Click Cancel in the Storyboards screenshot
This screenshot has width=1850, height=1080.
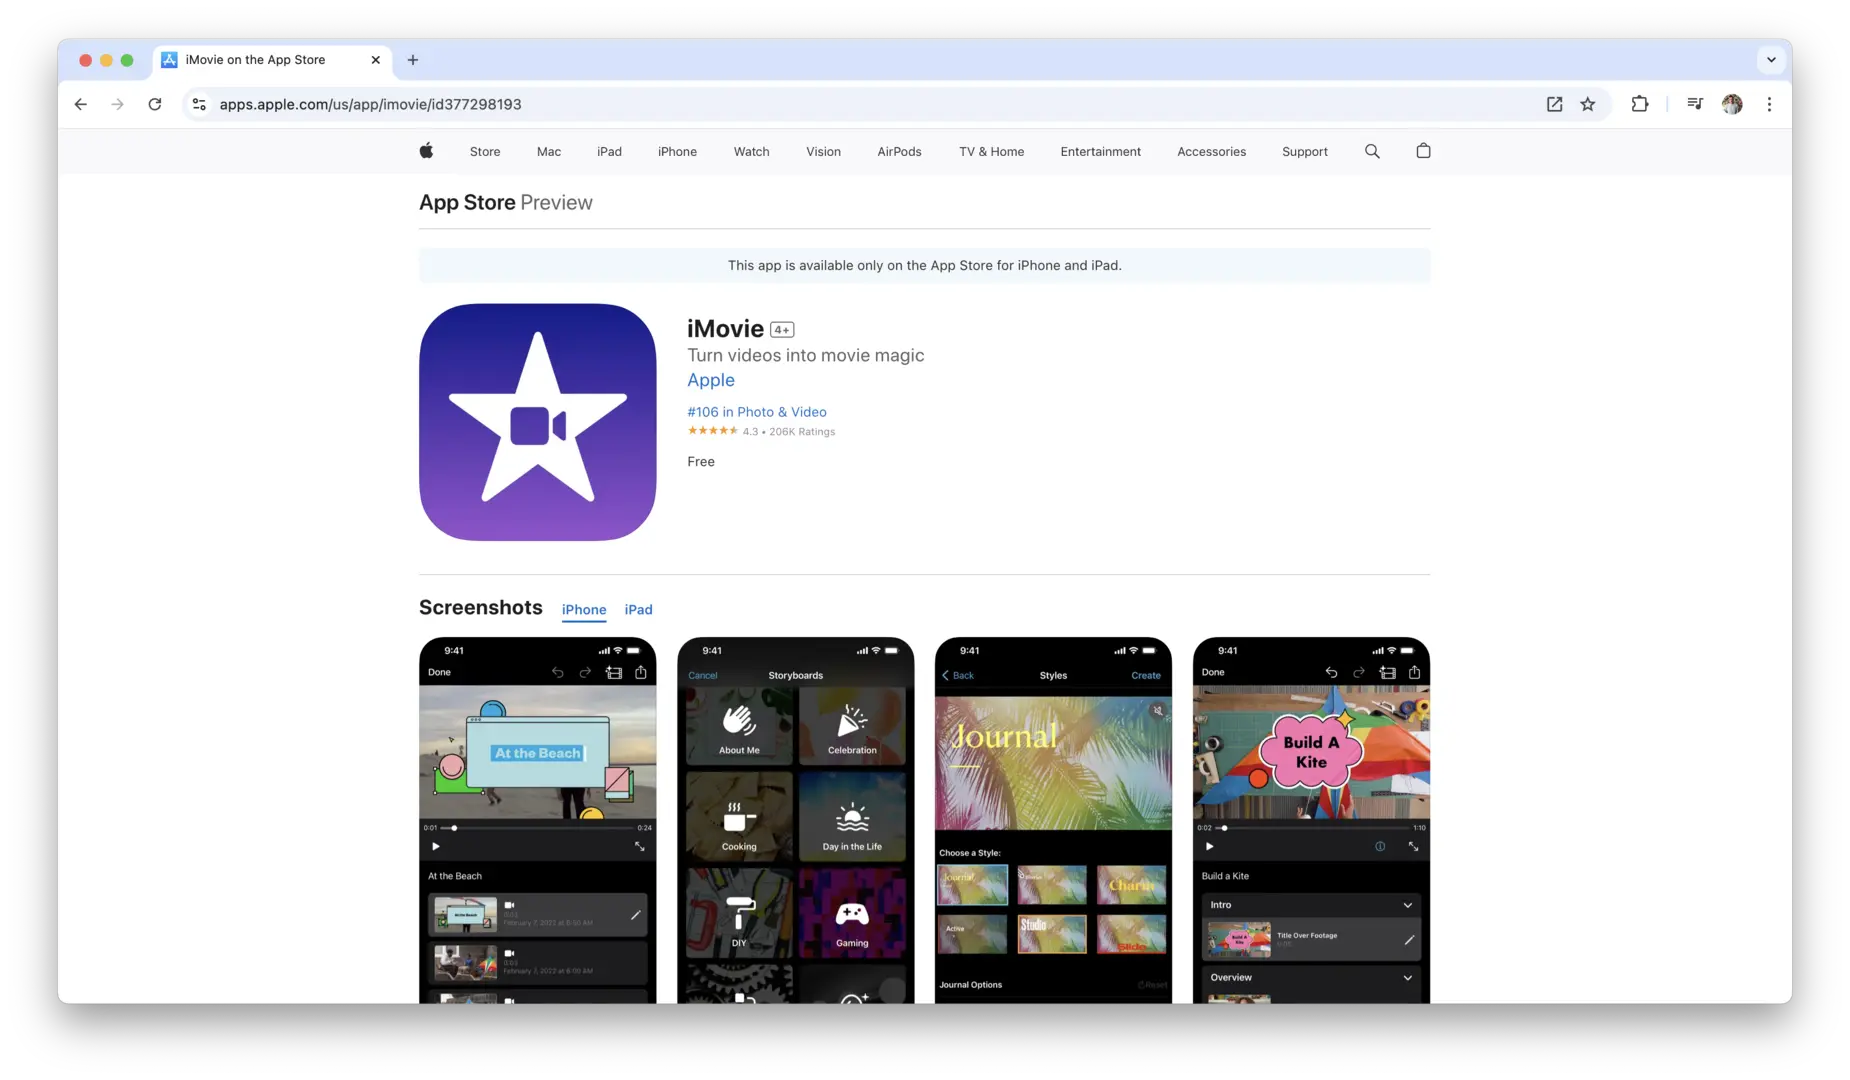(703, 675)
